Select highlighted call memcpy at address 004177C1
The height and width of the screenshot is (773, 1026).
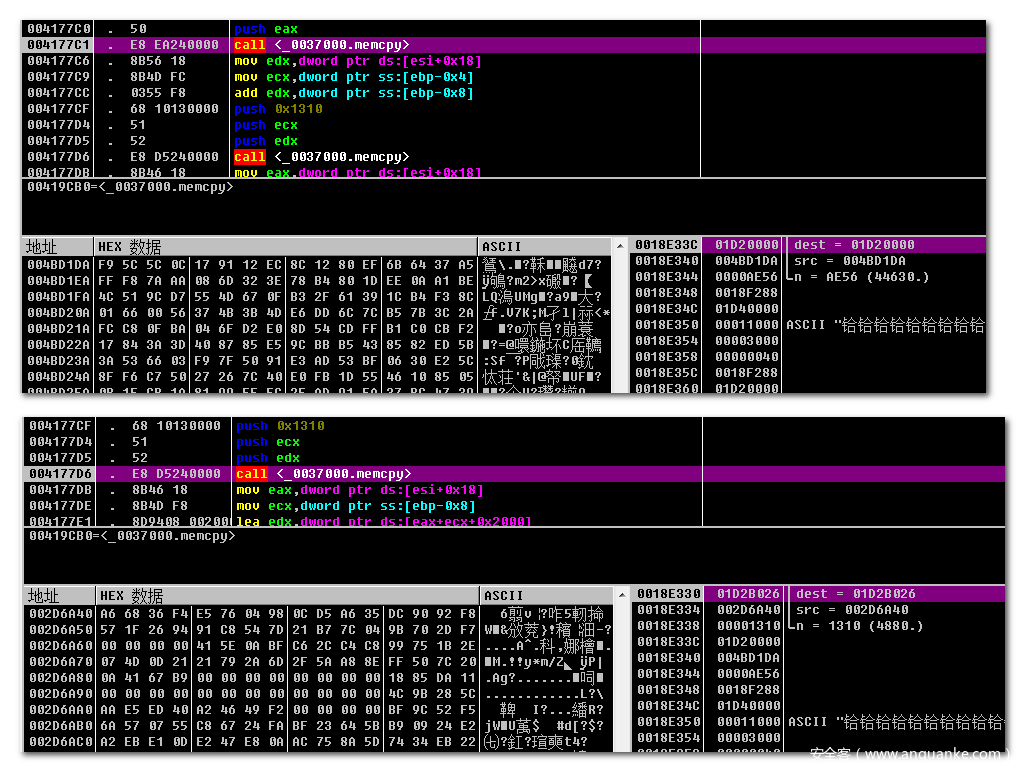coord(320,45)
